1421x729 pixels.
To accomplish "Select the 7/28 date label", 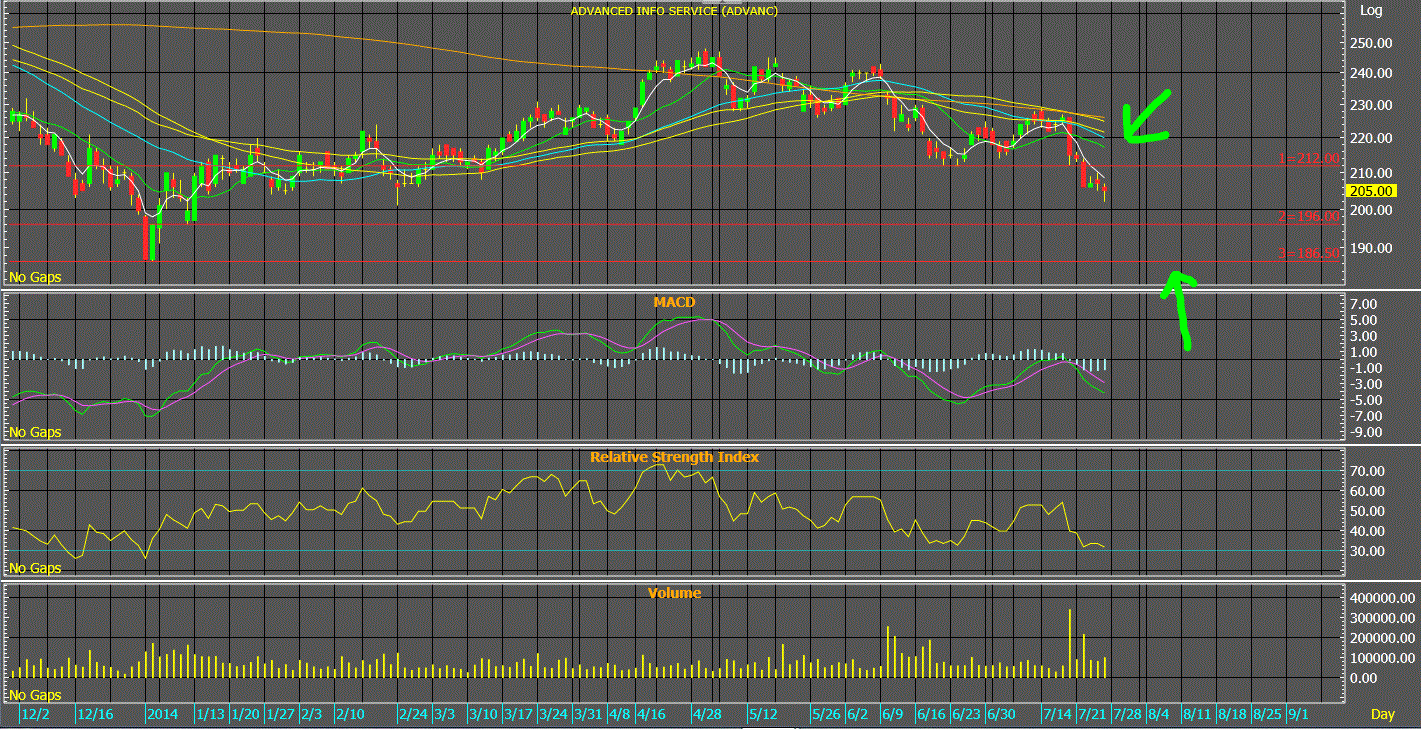I will coord(1128,715).
